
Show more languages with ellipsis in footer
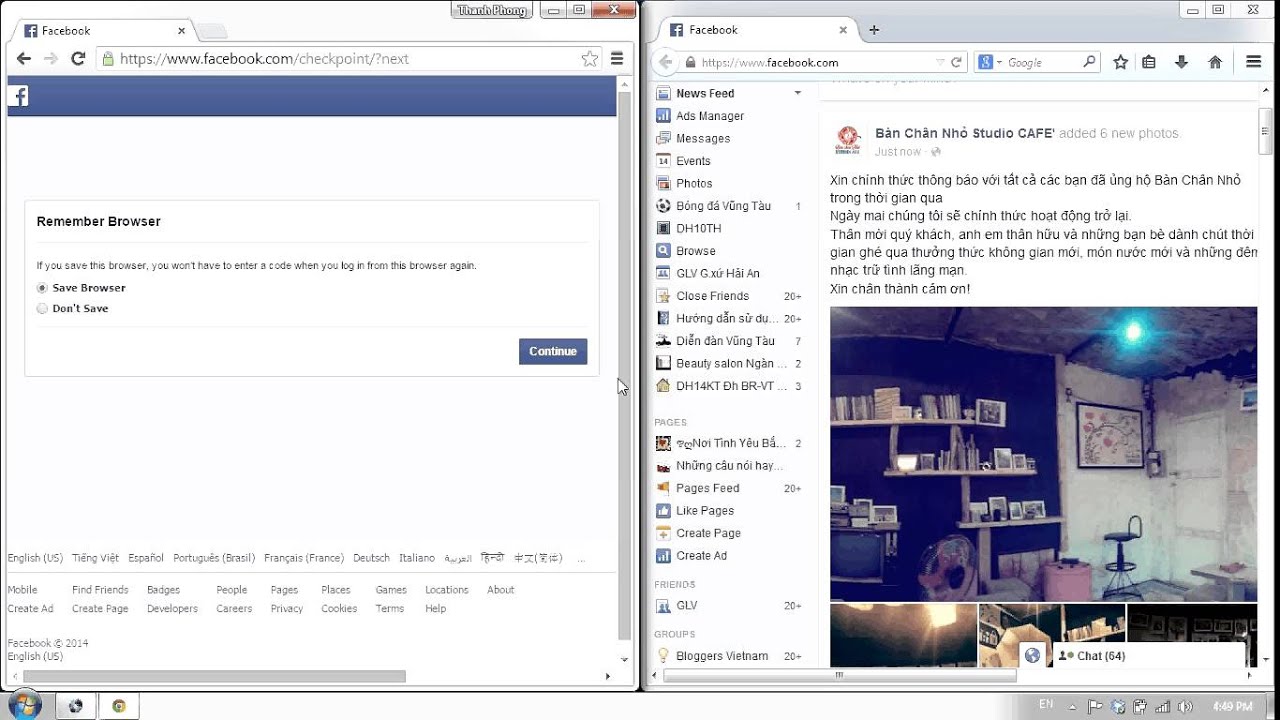point(582,559)
